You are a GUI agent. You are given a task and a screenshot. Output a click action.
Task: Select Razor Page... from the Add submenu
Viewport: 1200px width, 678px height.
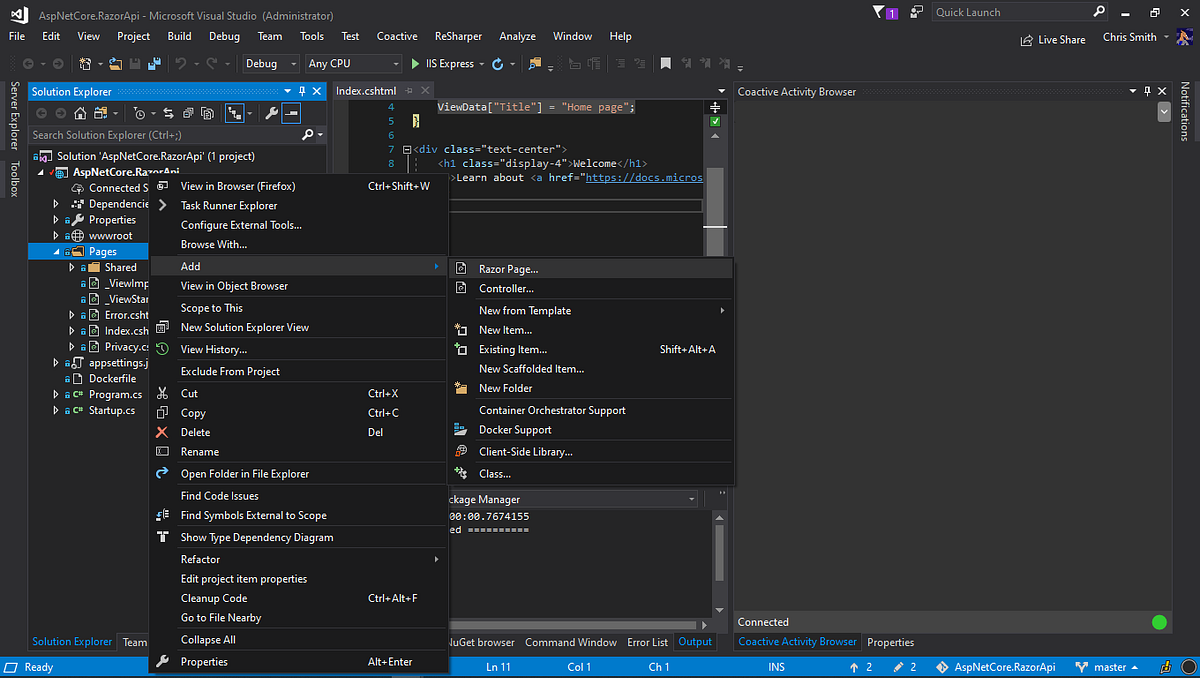(x=512, y=267)
